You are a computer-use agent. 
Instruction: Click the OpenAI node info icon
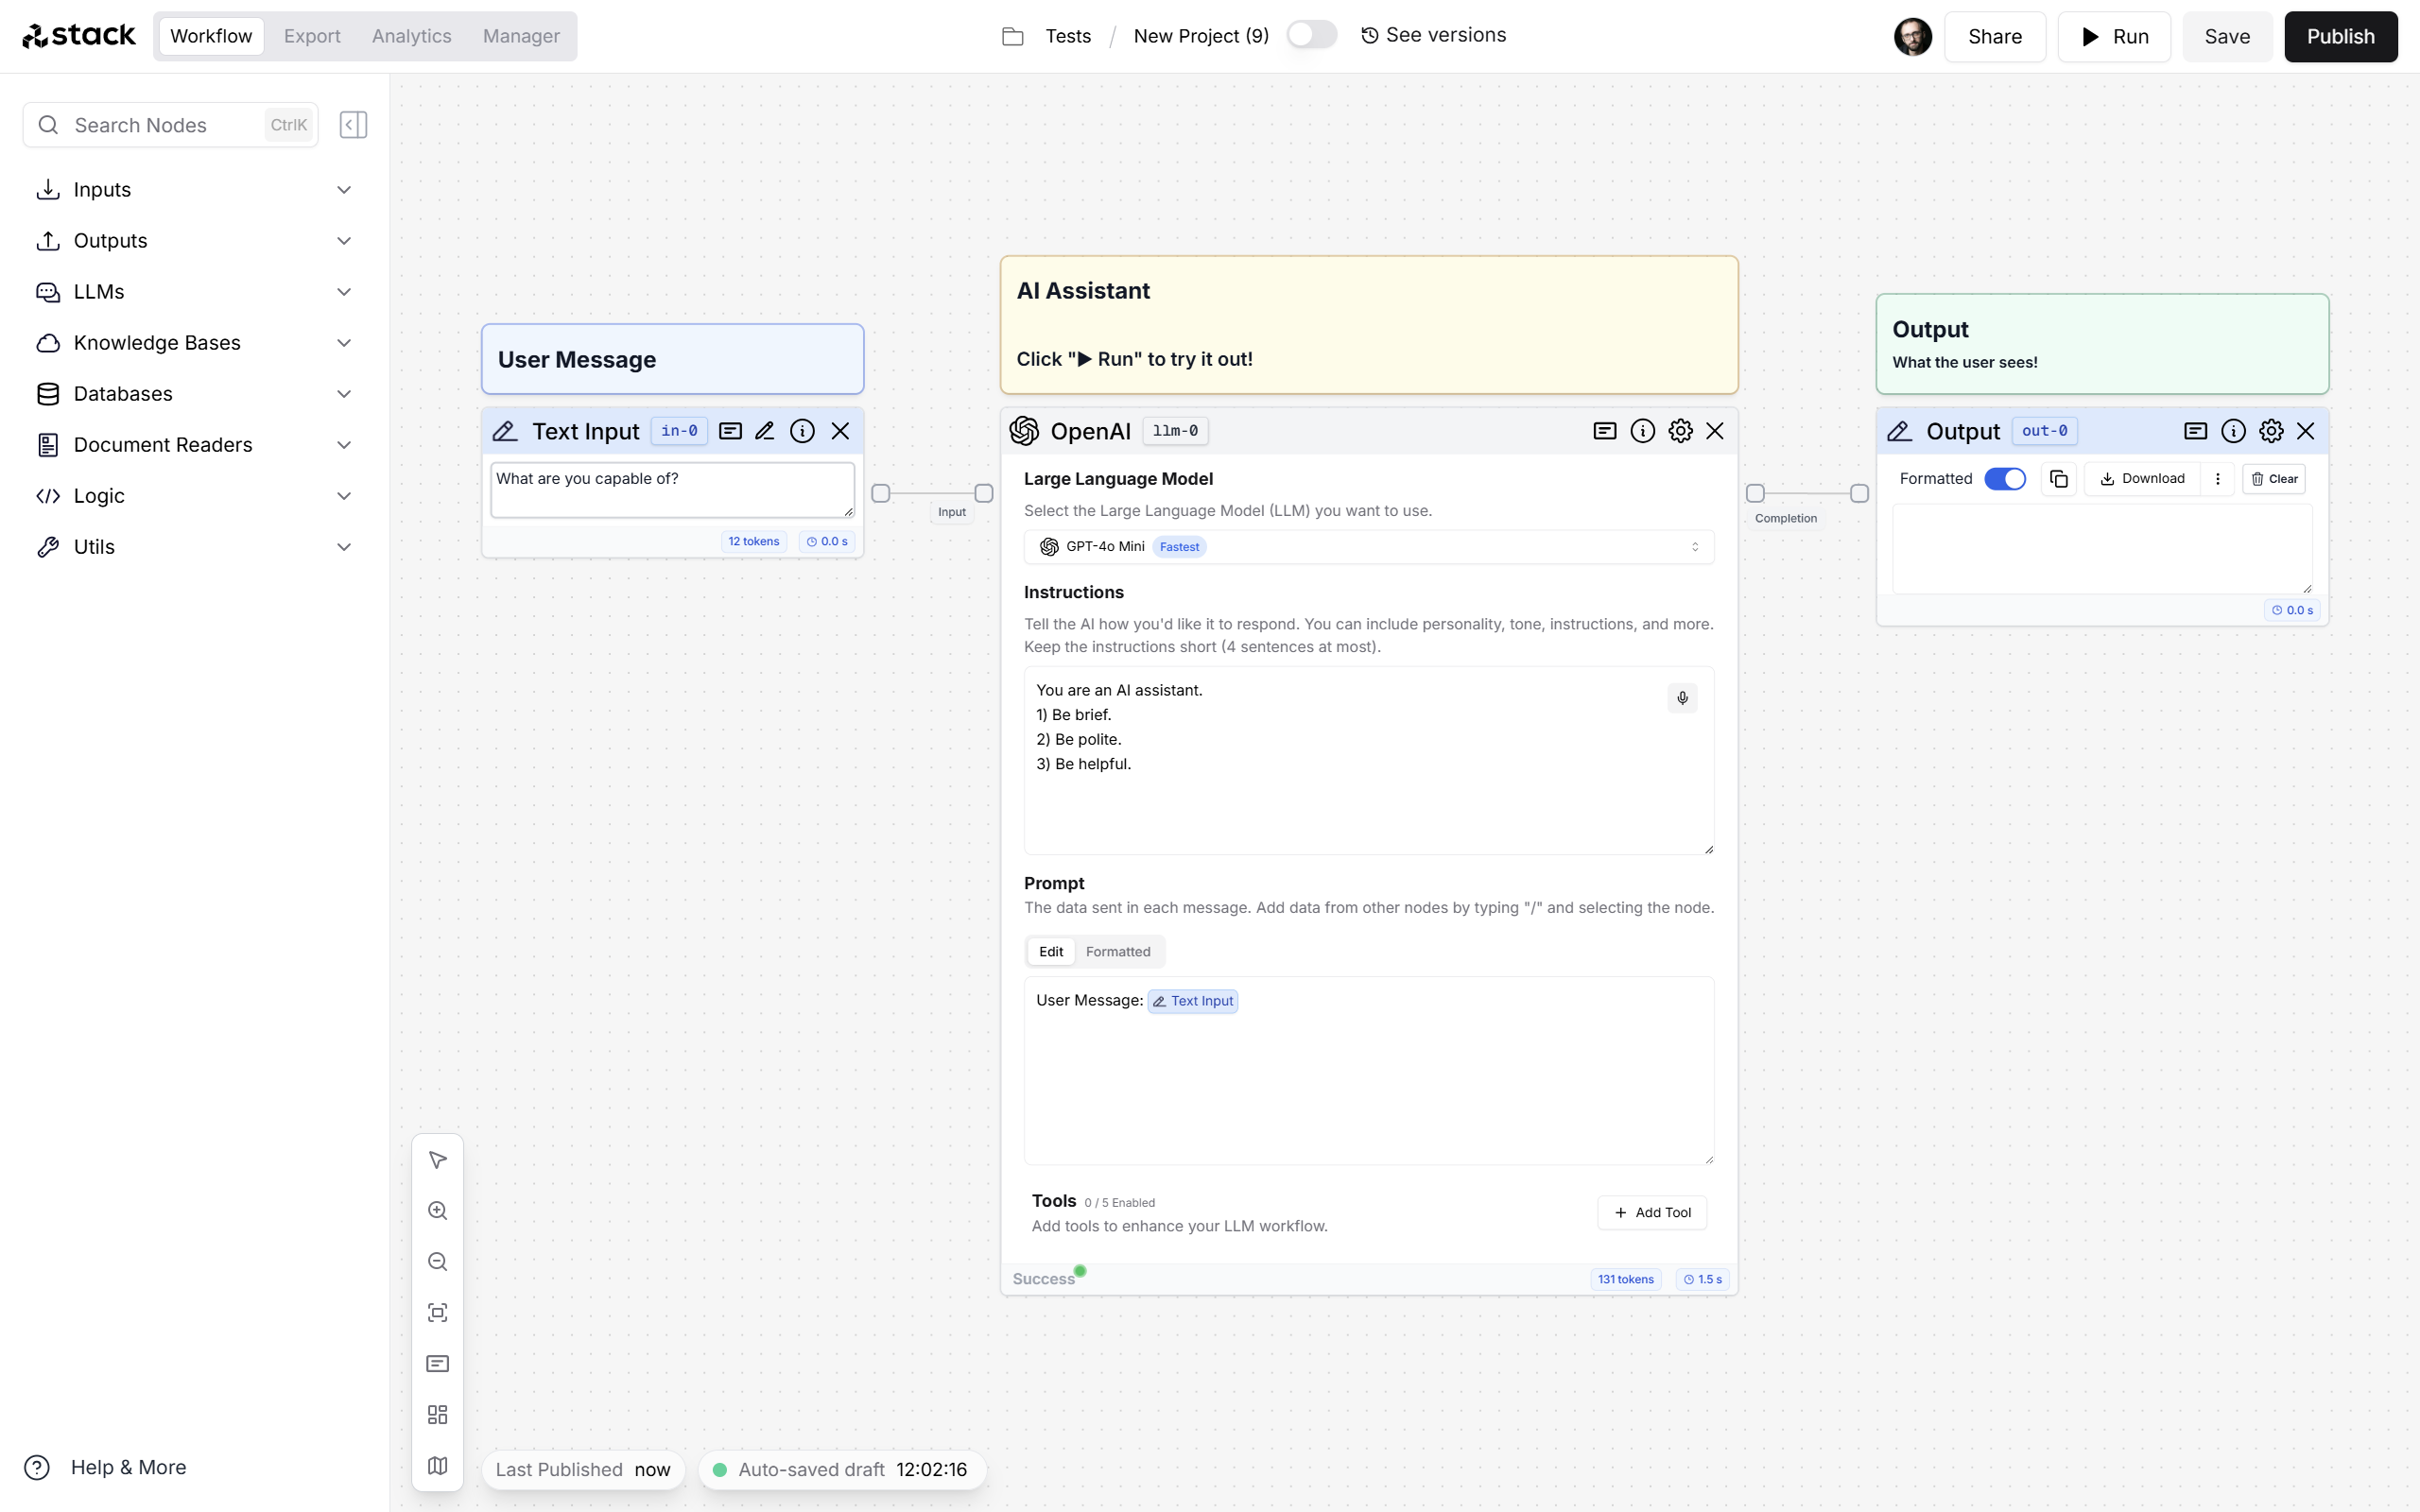[1641, 430]
